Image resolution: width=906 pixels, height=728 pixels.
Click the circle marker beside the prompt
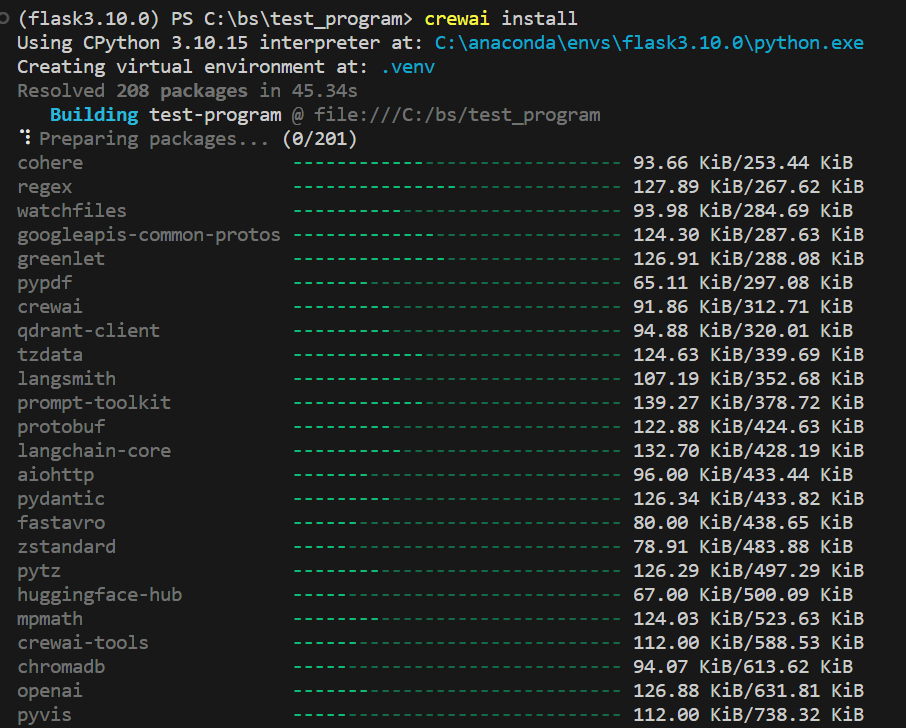click(4, 18)
